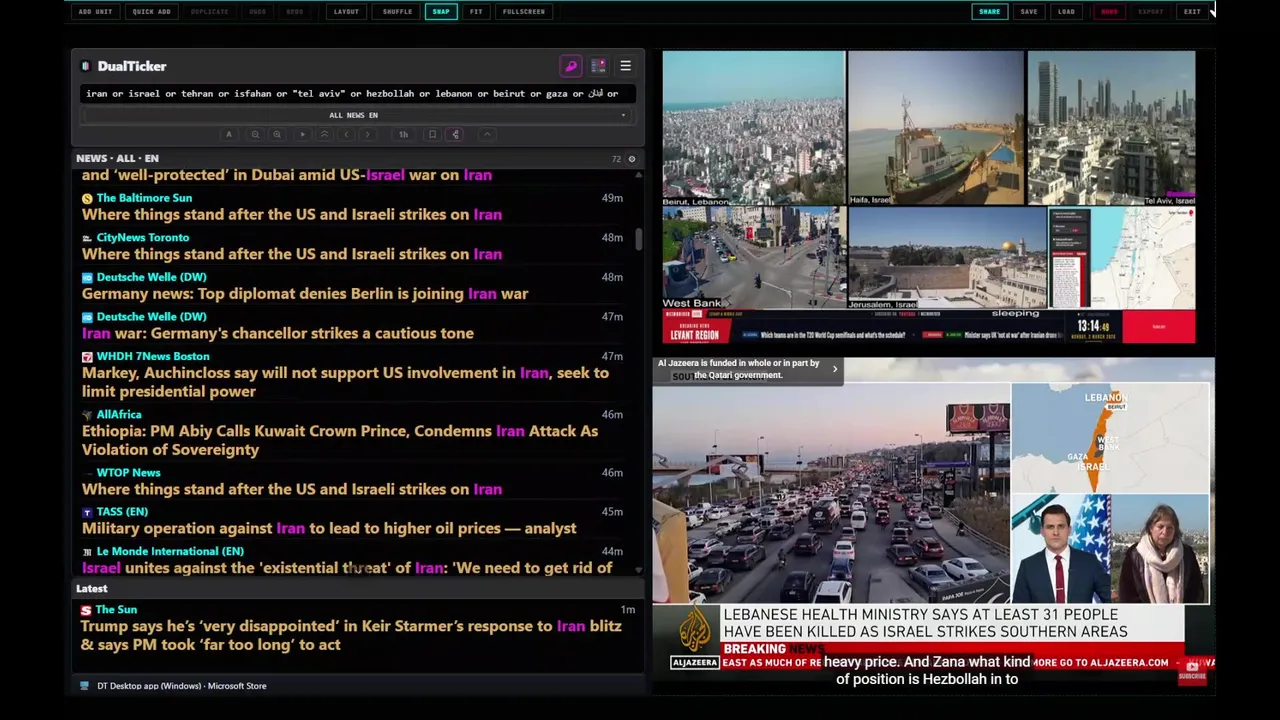Image resolution: width=1280 pixels, height=720 pixels.
Task: Click the DualTicker logo icon
Action: coord(86,66)
